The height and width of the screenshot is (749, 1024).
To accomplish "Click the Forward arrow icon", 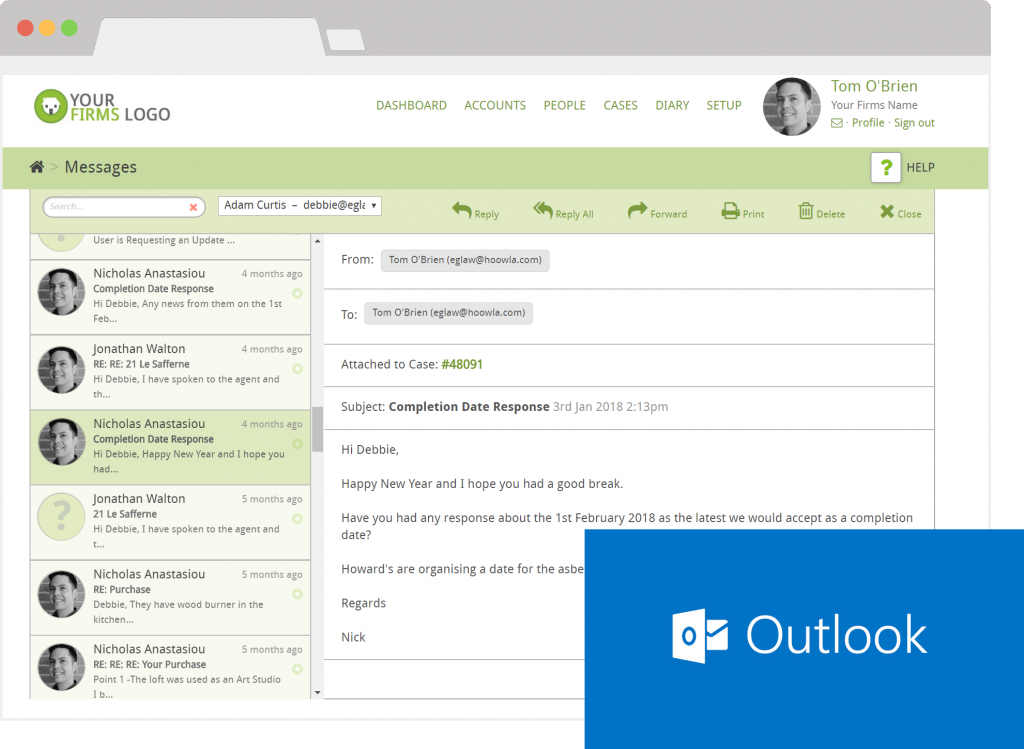I will tap(637, 210).
